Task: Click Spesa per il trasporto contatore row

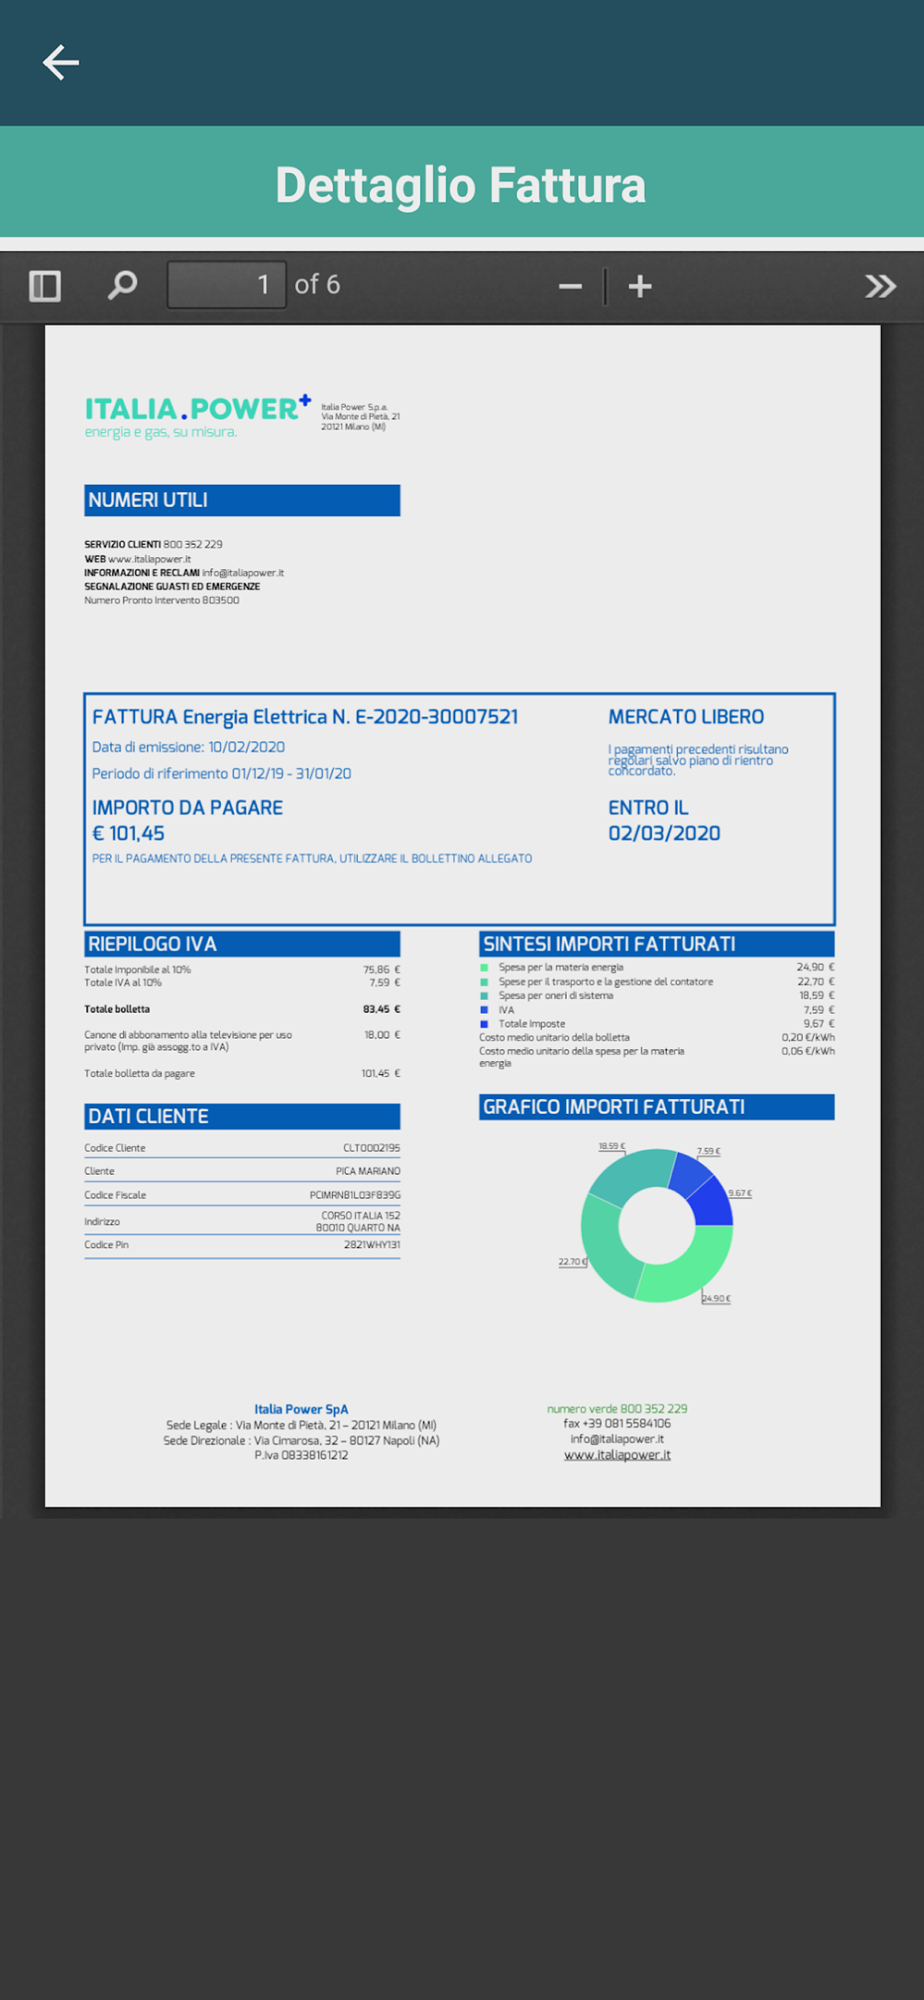Action: point(657,981)
